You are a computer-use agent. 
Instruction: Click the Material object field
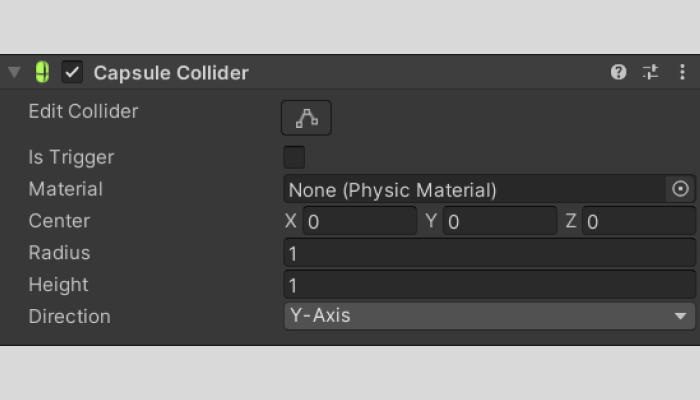click(474, 189)
